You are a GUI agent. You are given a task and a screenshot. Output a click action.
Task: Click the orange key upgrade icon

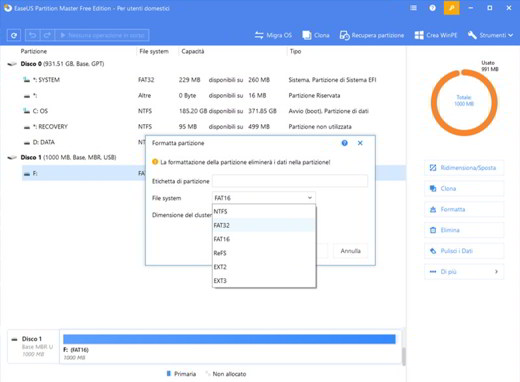pos(452,8)
